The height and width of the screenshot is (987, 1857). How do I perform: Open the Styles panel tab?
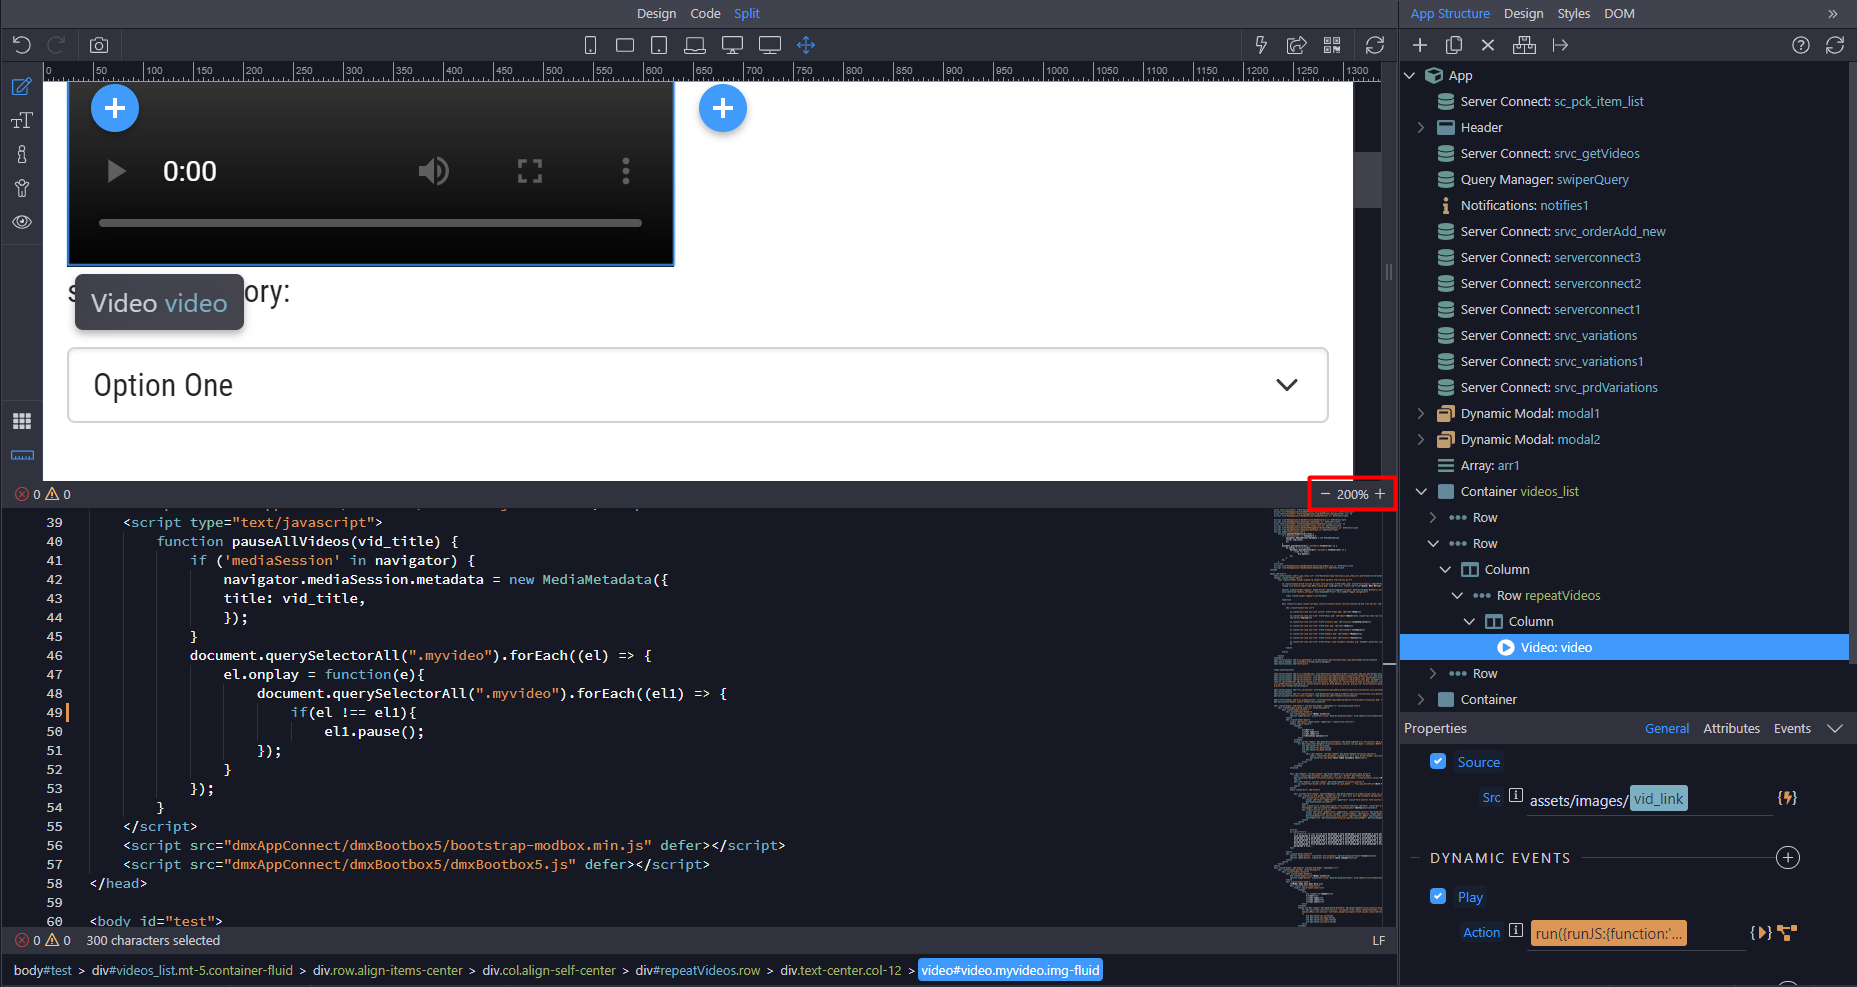click(x=1573, y=13)
